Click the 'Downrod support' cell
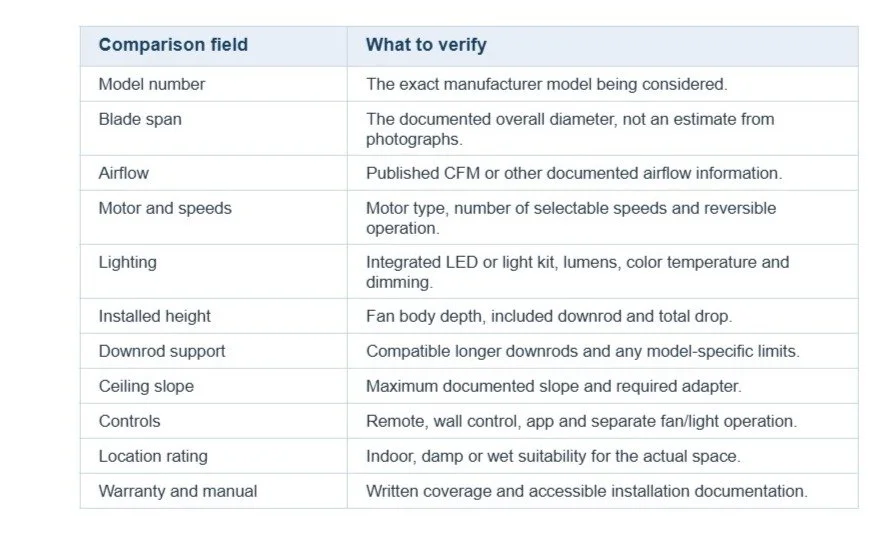This screenshot has height=533, width=887. (x=213, y=351)
